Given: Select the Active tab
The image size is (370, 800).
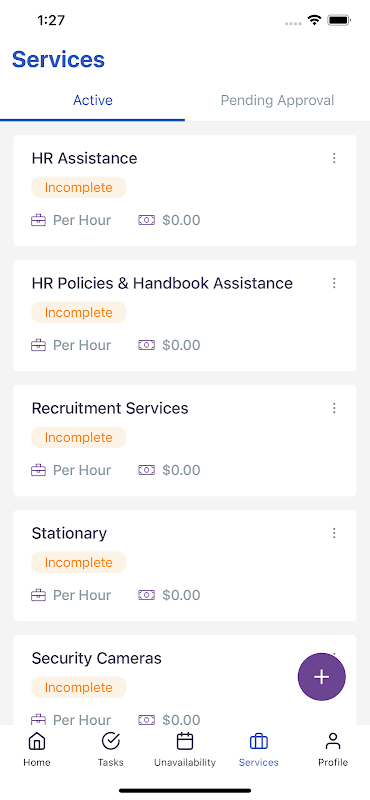Looking at the screenshot, I should click(x=92, y=101).
